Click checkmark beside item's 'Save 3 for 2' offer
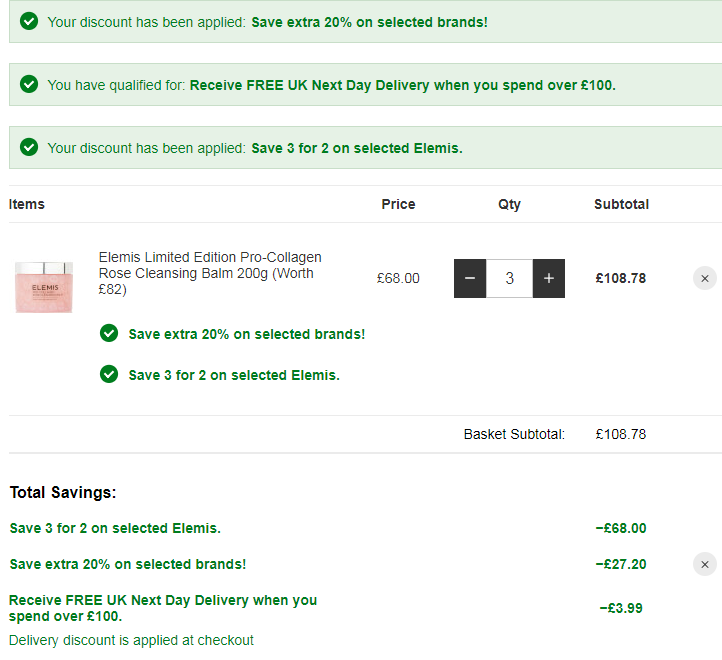The width and height of the screenshot is (722, 660). tap(109, 374)
